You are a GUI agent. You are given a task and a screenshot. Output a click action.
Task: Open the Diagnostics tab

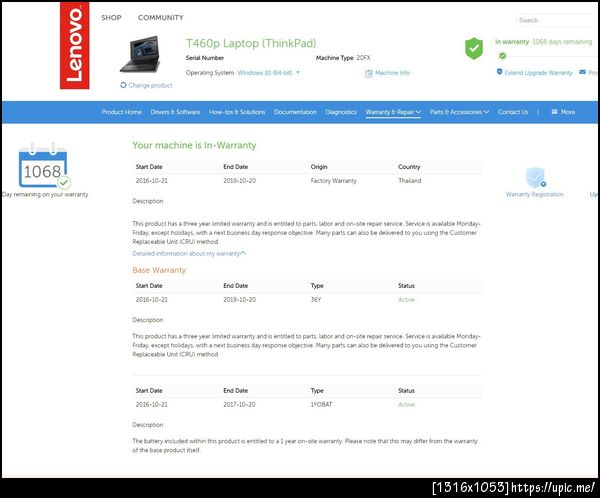pyautogui.click(x=341, y=112)
